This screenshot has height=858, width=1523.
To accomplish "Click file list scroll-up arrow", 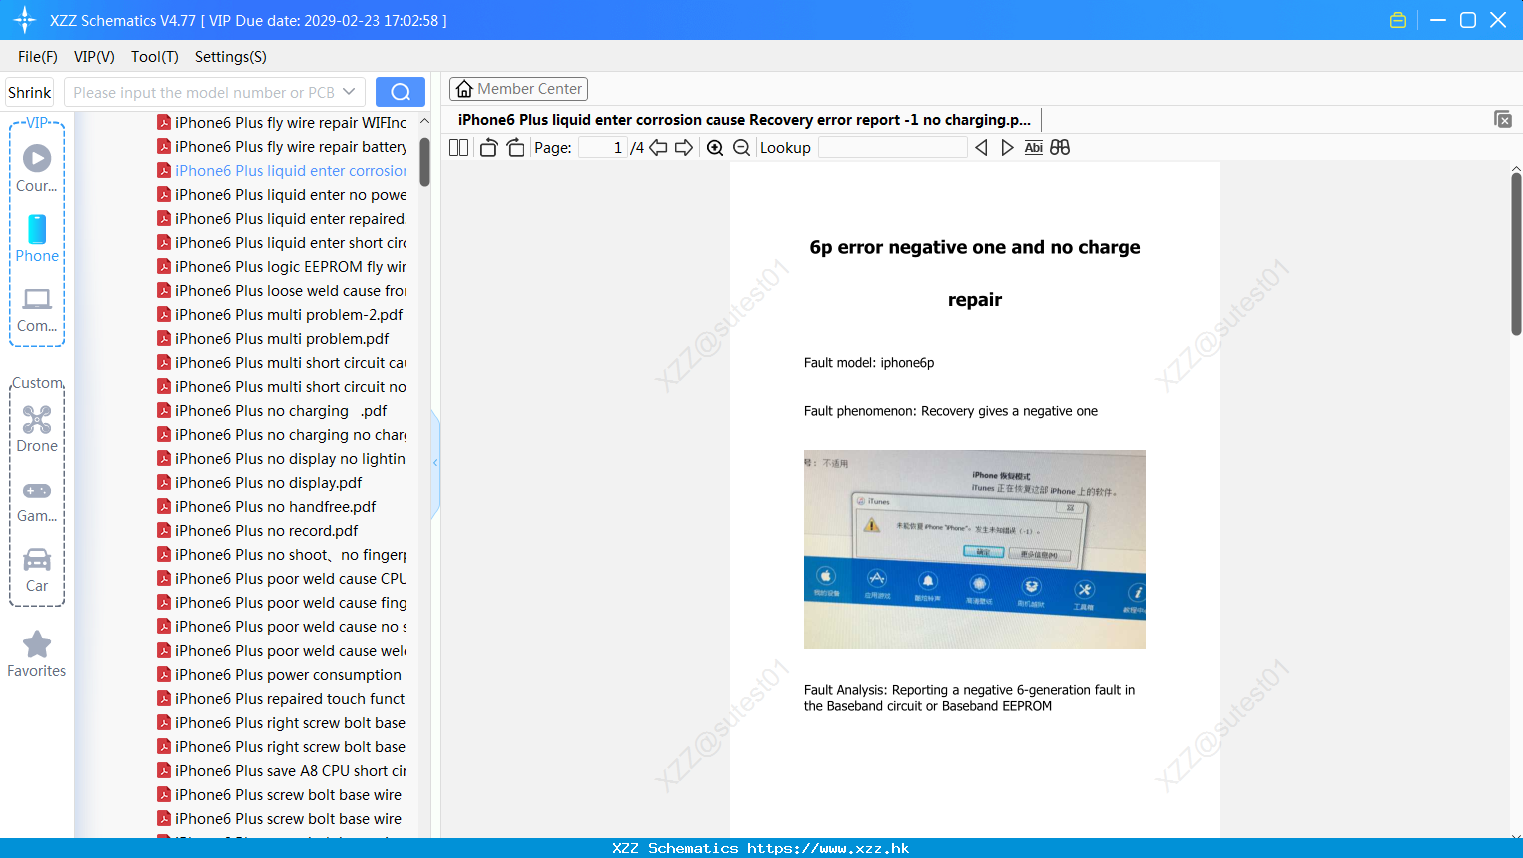I will tap(424, 121).
